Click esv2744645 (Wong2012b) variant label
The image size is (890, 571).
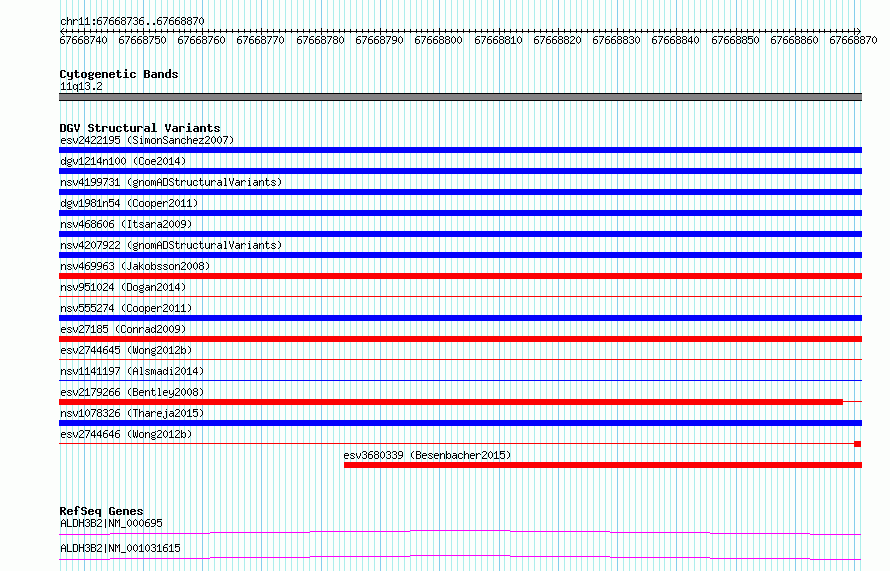tap(126, 350)
